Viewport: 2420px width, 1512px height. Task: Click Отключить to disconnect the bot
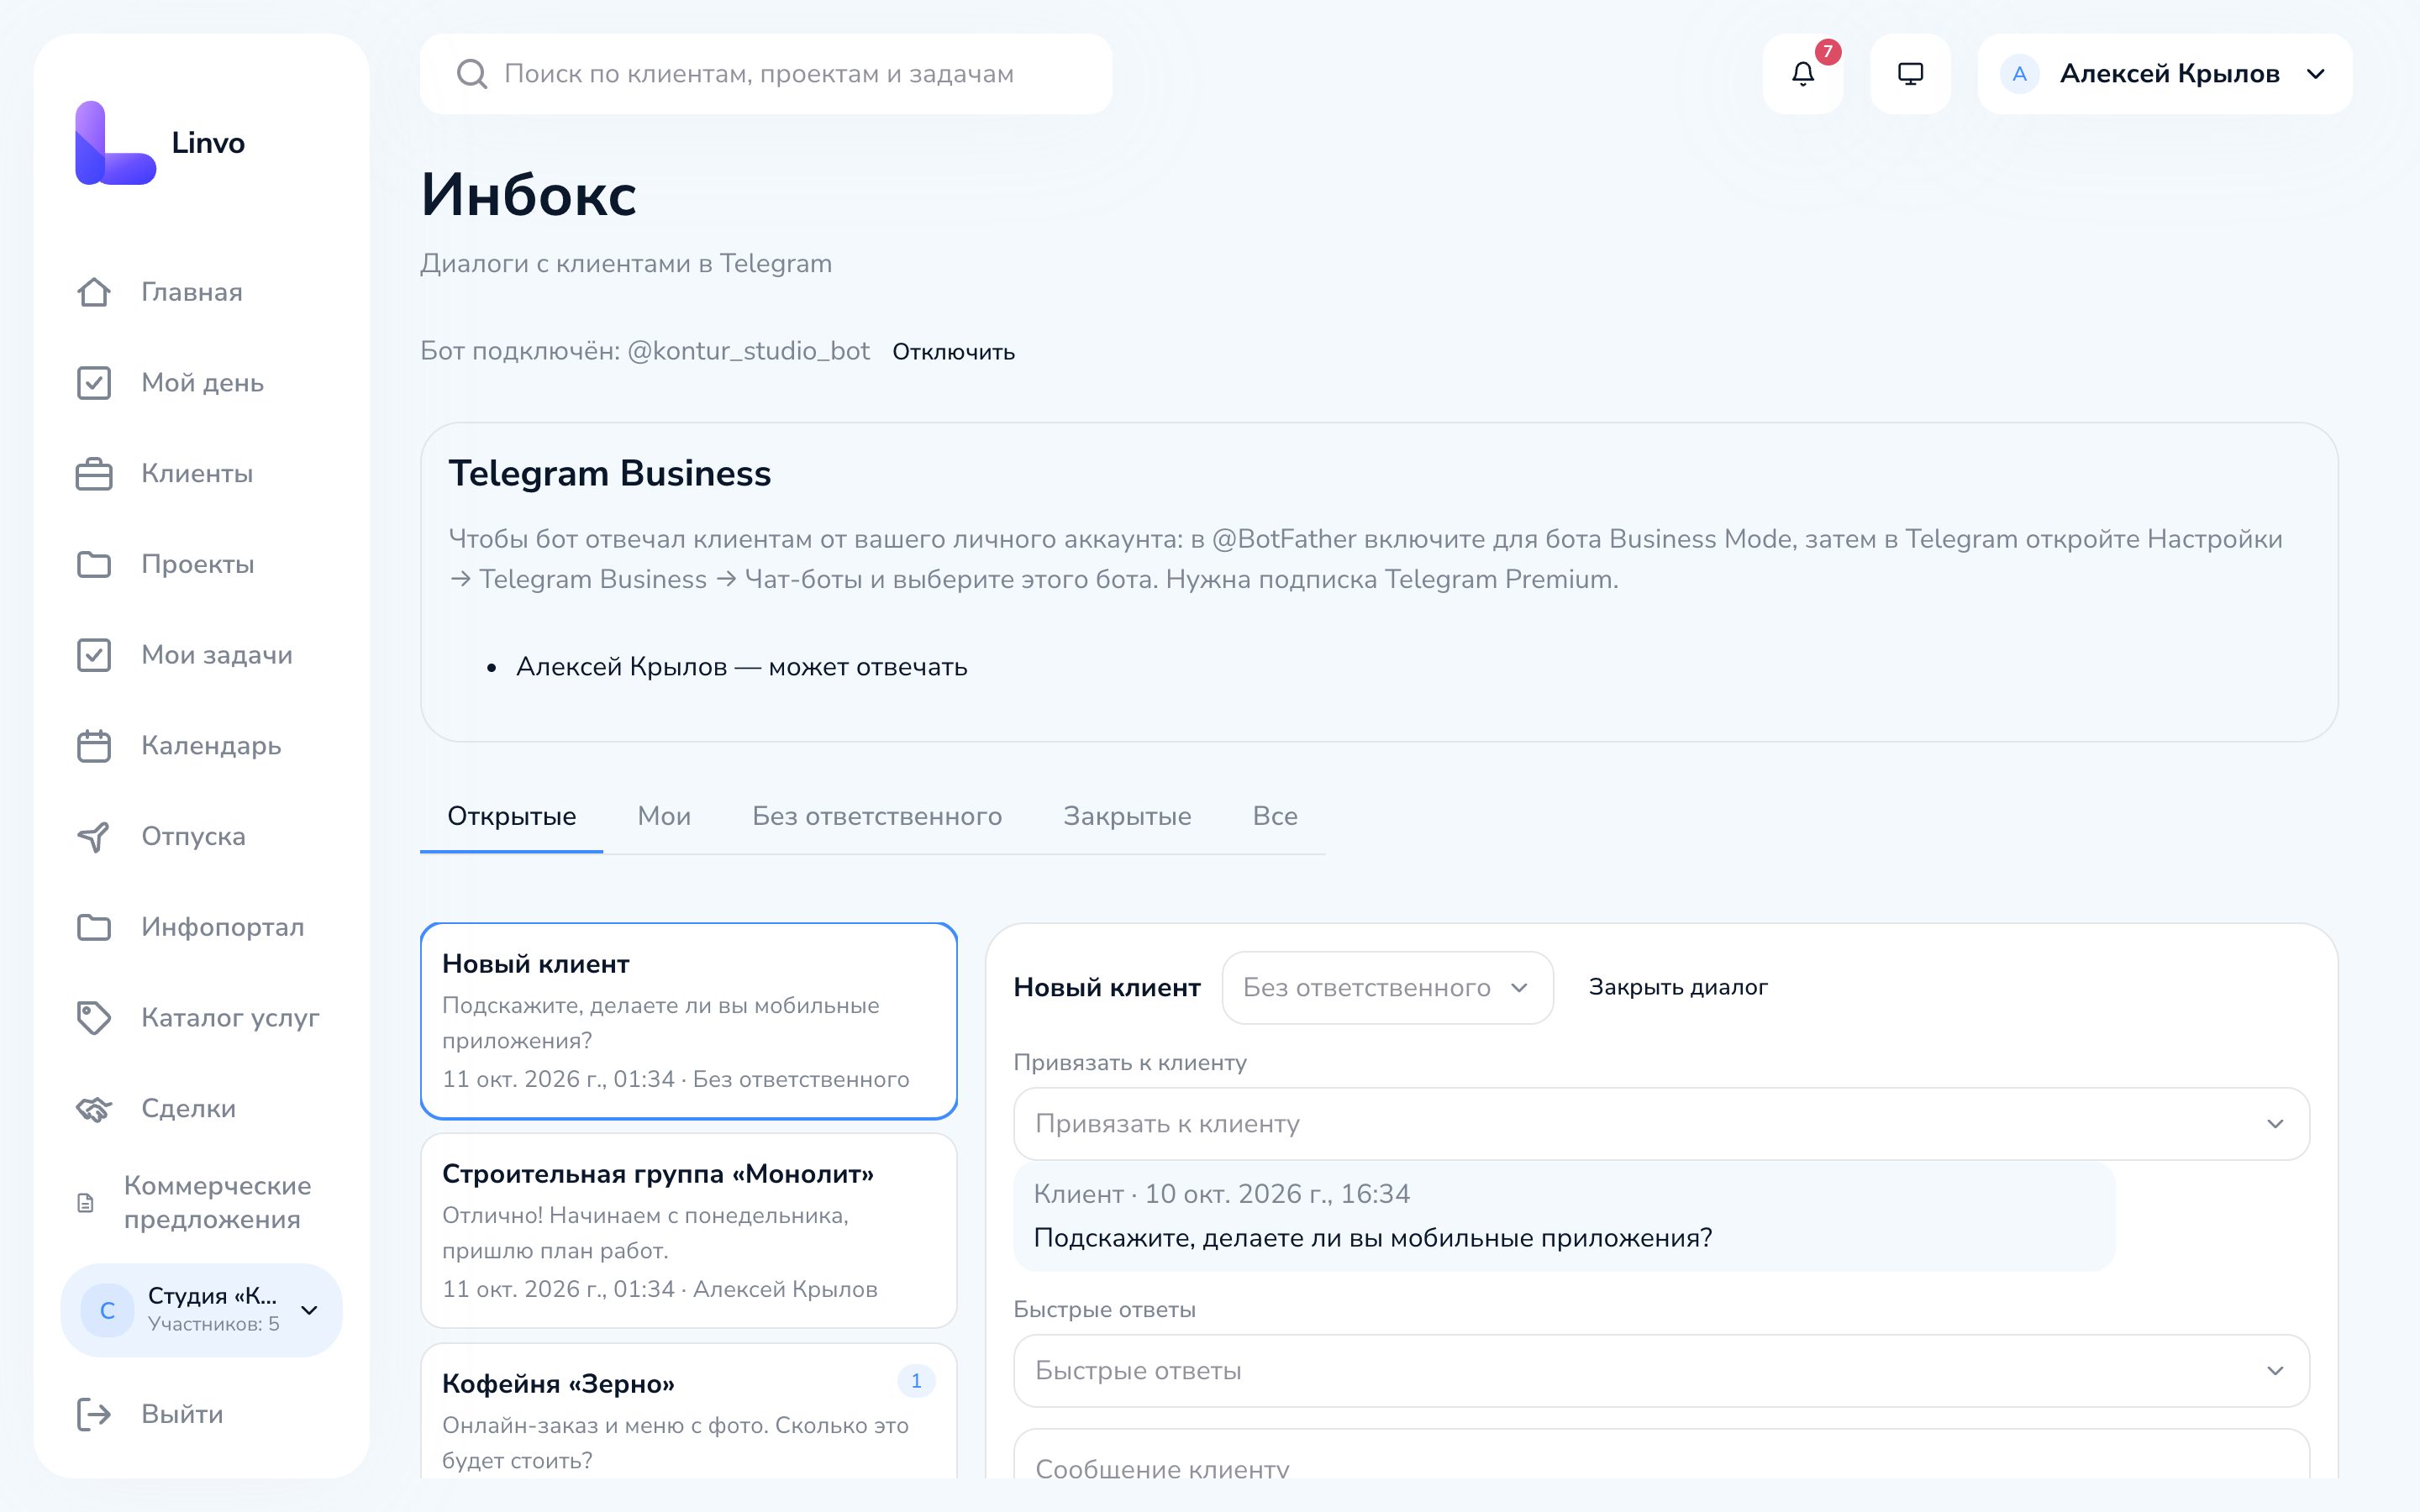click(953, 352)
